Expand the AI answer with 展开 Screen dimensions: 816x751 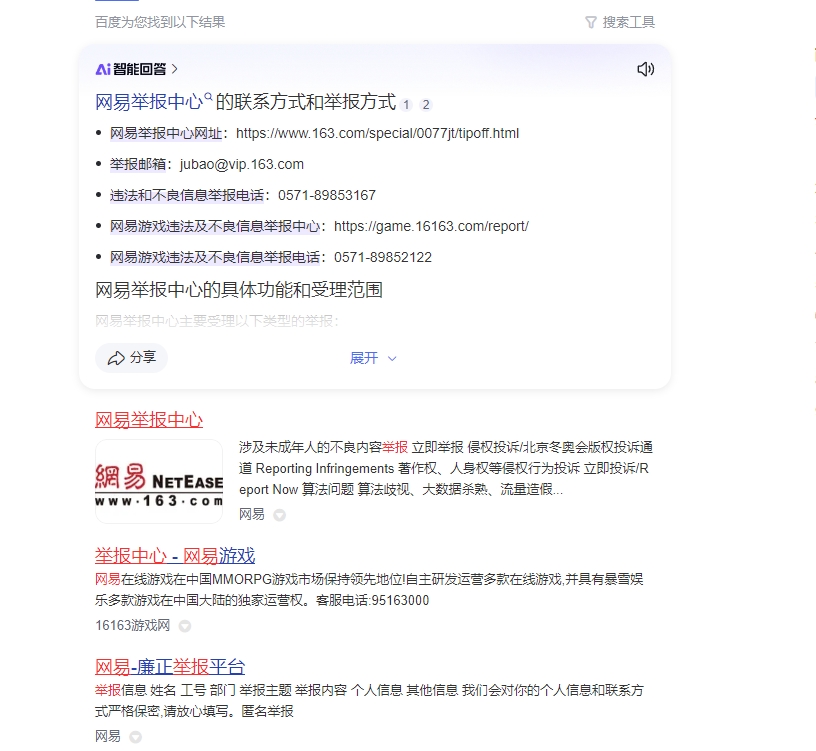coord(373,358)
